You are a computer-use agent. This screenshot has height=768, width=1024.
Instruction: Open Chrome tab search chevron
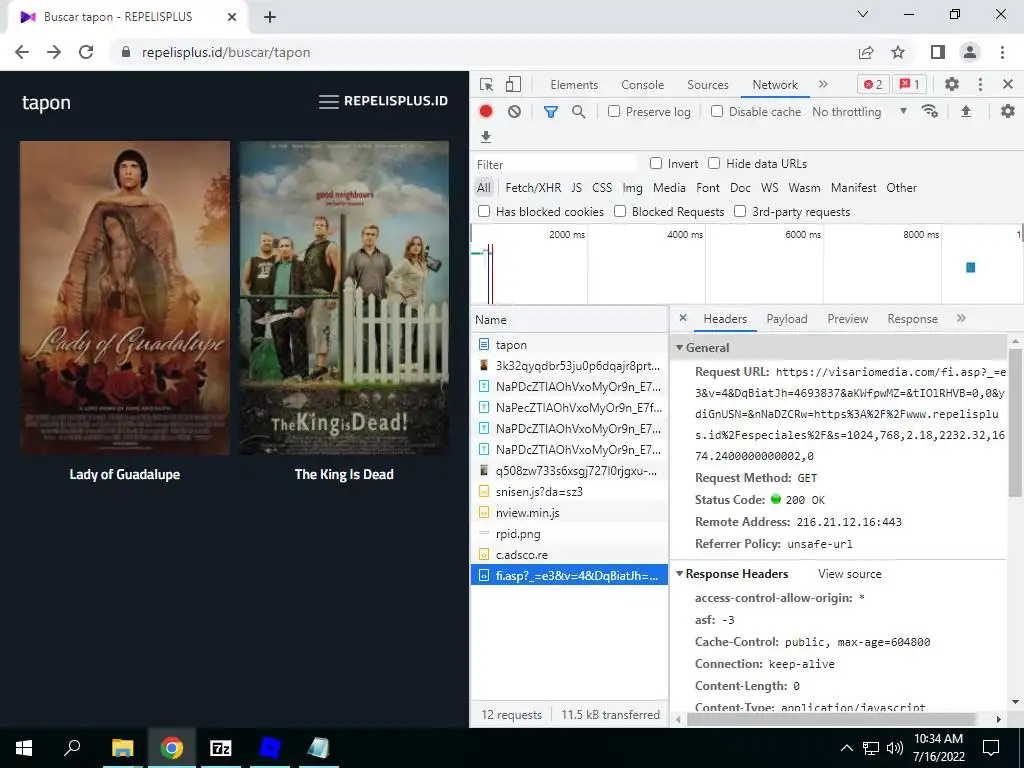[x=863, y=14]
